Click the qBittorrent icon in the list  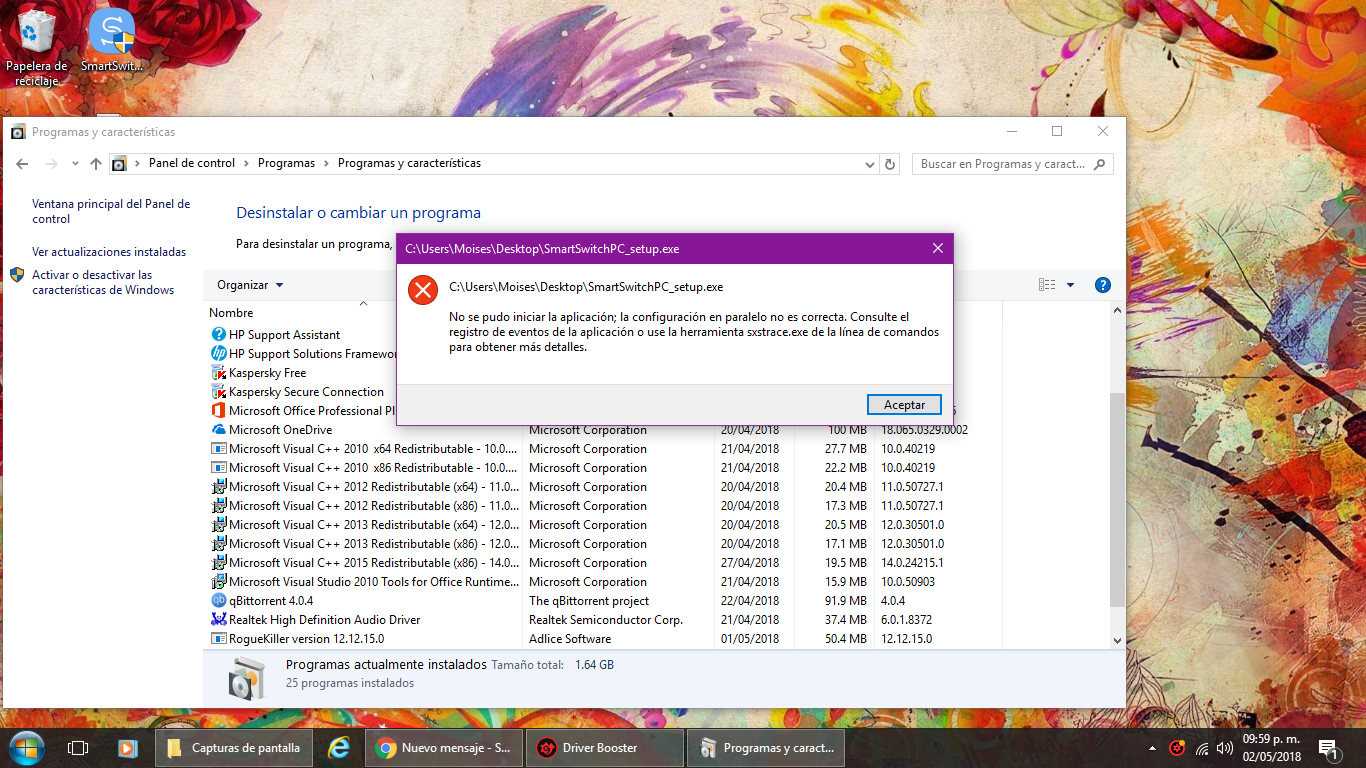coord(219,600)
